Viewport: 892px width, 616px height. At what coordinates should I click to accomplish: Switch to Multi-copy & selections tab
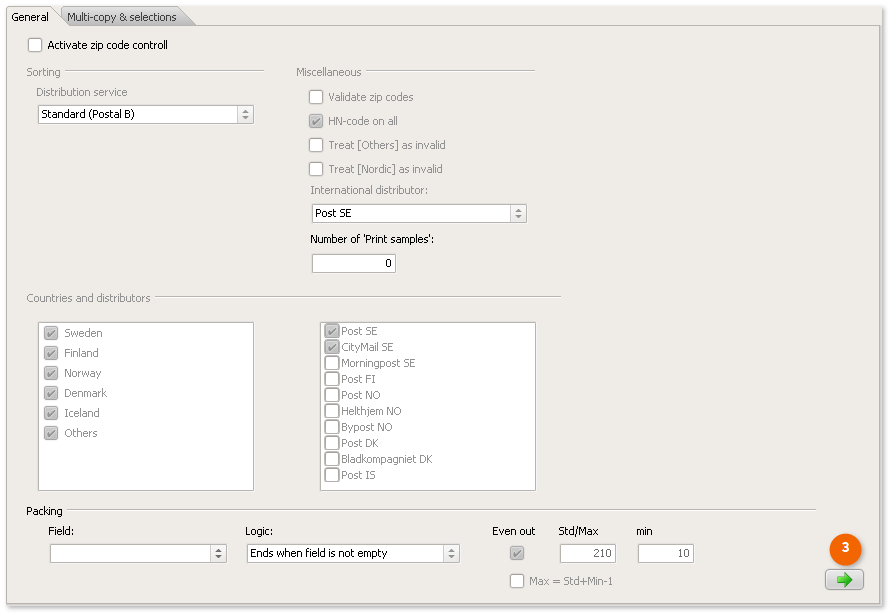(122, 17)
